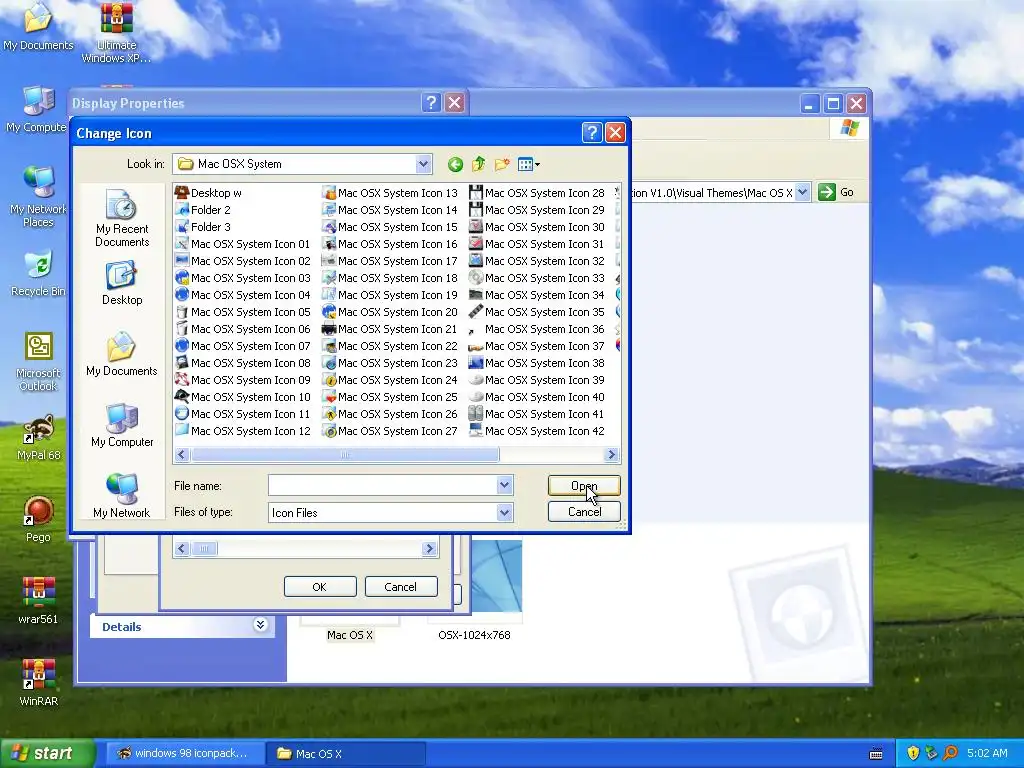The height and width of the screenshot is (768, 1024).
Task: Open Pego desktop shortcut
Action: [38, 519]
